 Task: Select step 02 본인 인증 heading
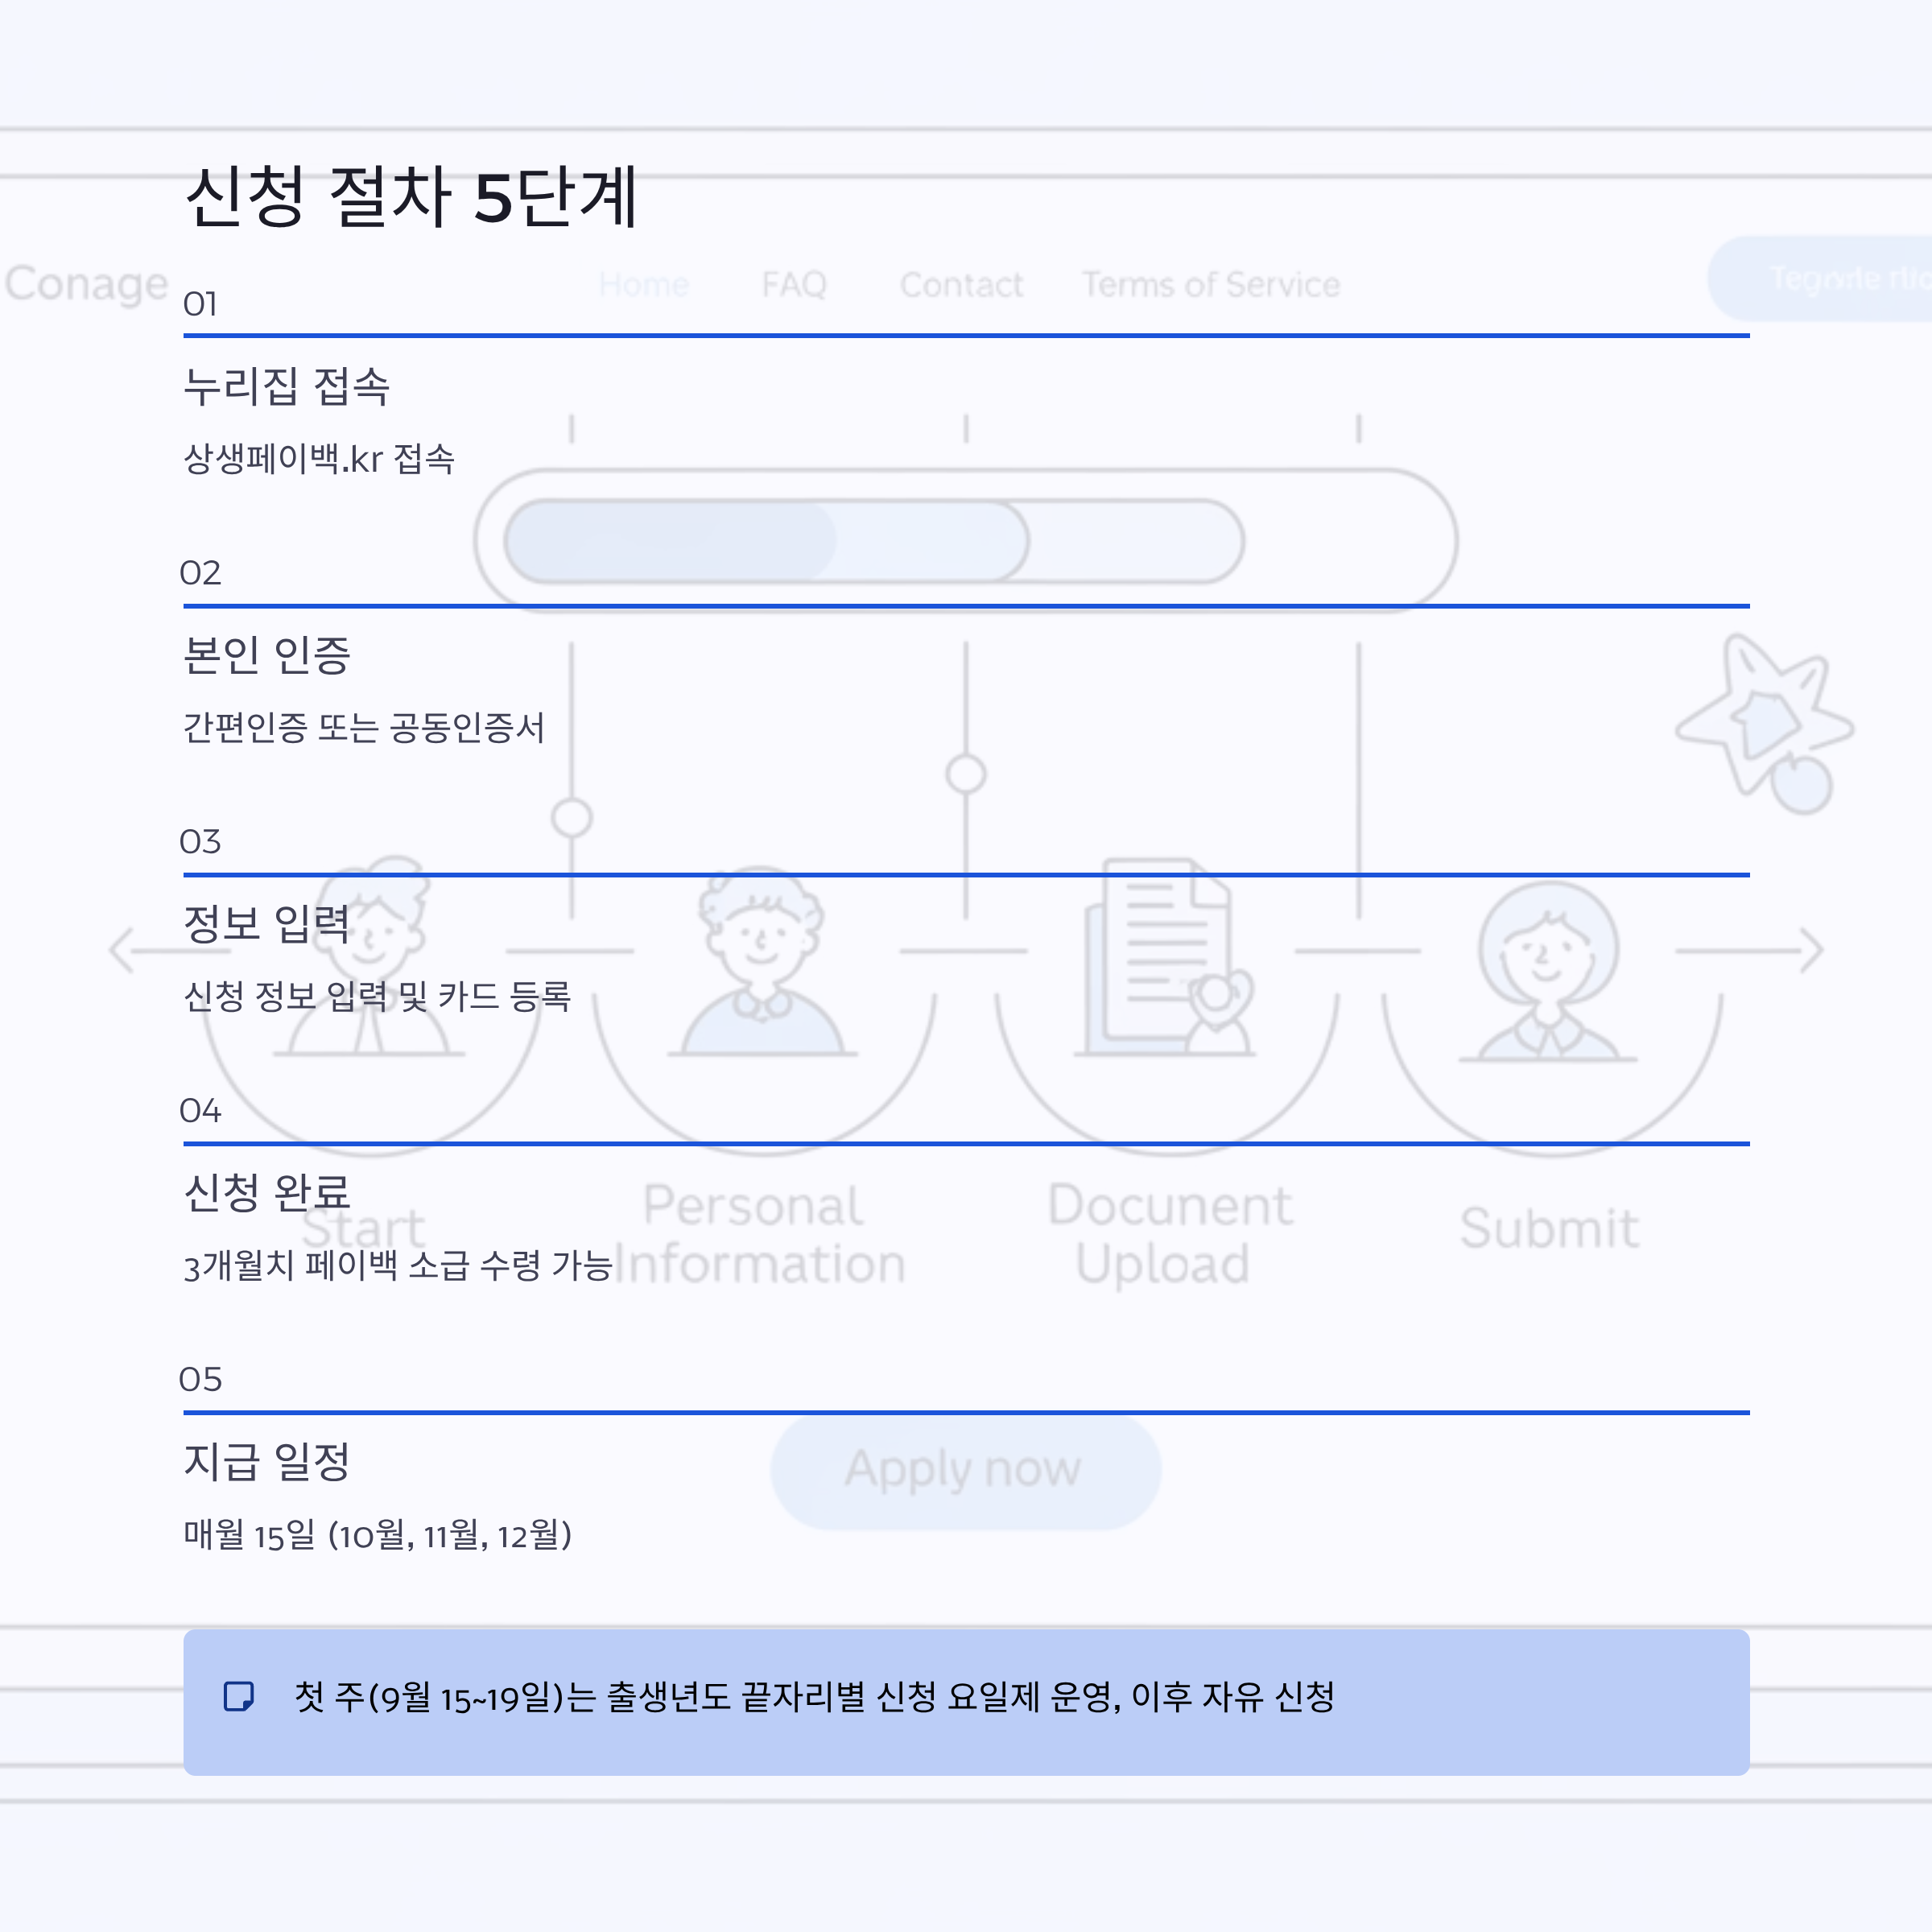(x=267, y=655)
